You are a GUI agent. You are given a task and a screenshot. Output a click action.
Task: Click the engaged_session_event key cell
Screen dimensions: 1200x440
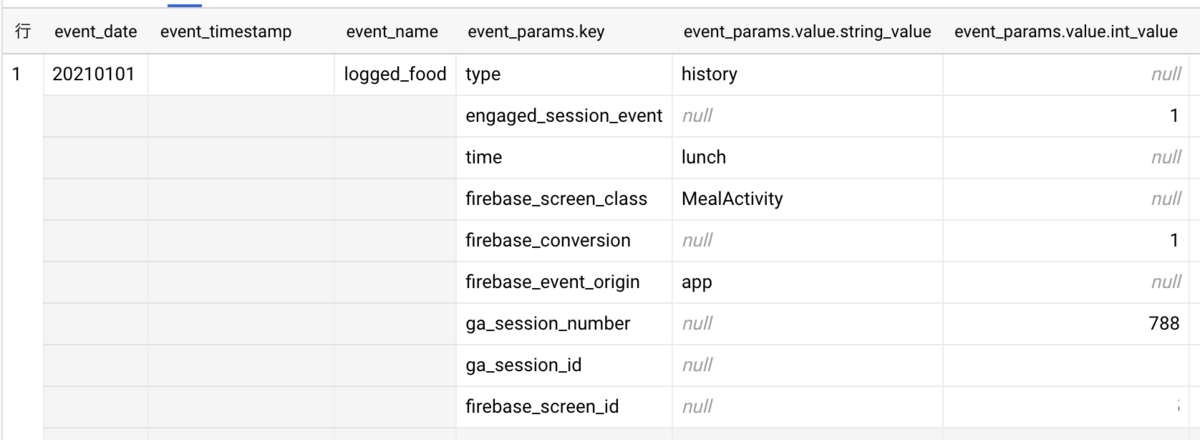564,116
